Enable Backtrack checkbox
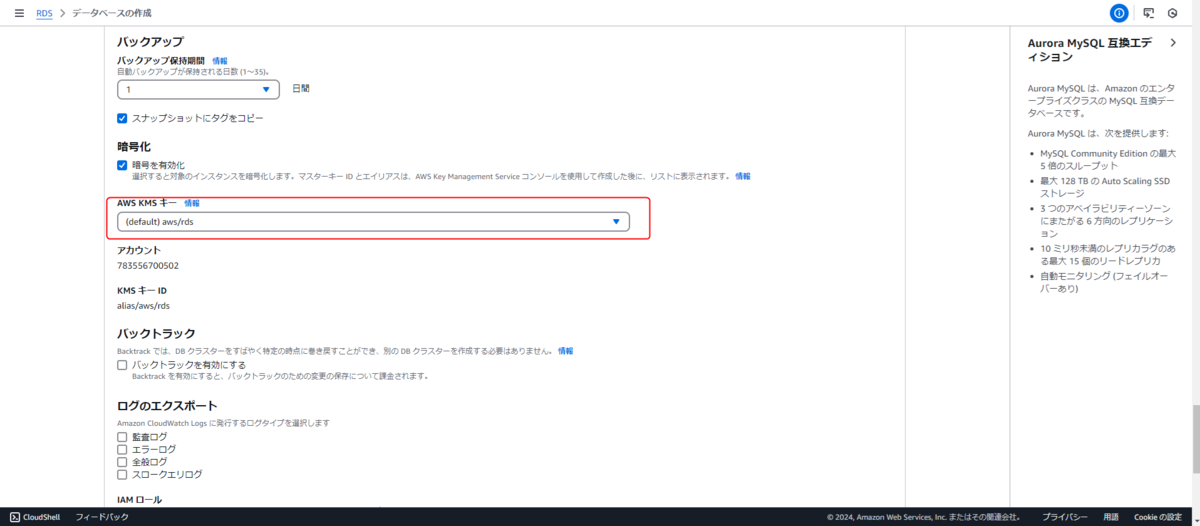 coord(122,365)
